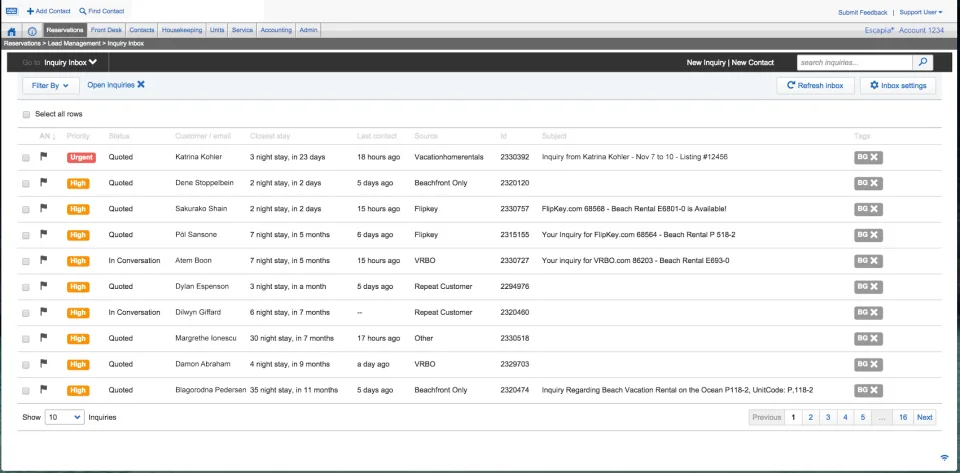Click Find Contact at the top

coord(102,11)
